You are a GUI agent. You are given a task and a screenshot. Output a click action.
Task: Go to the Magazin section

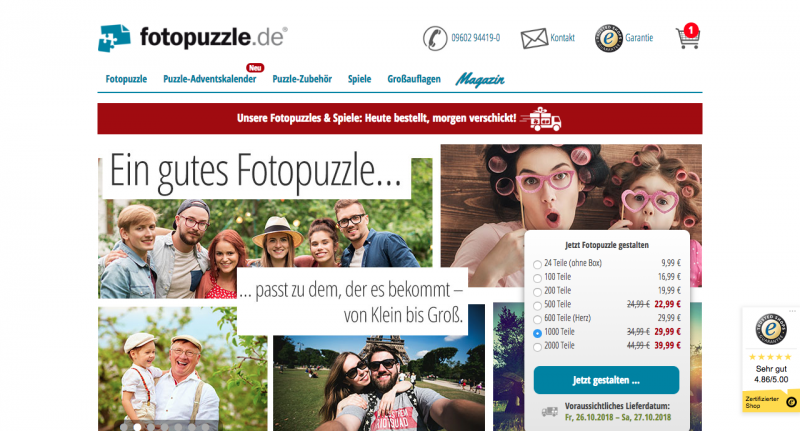coord(480,80)
